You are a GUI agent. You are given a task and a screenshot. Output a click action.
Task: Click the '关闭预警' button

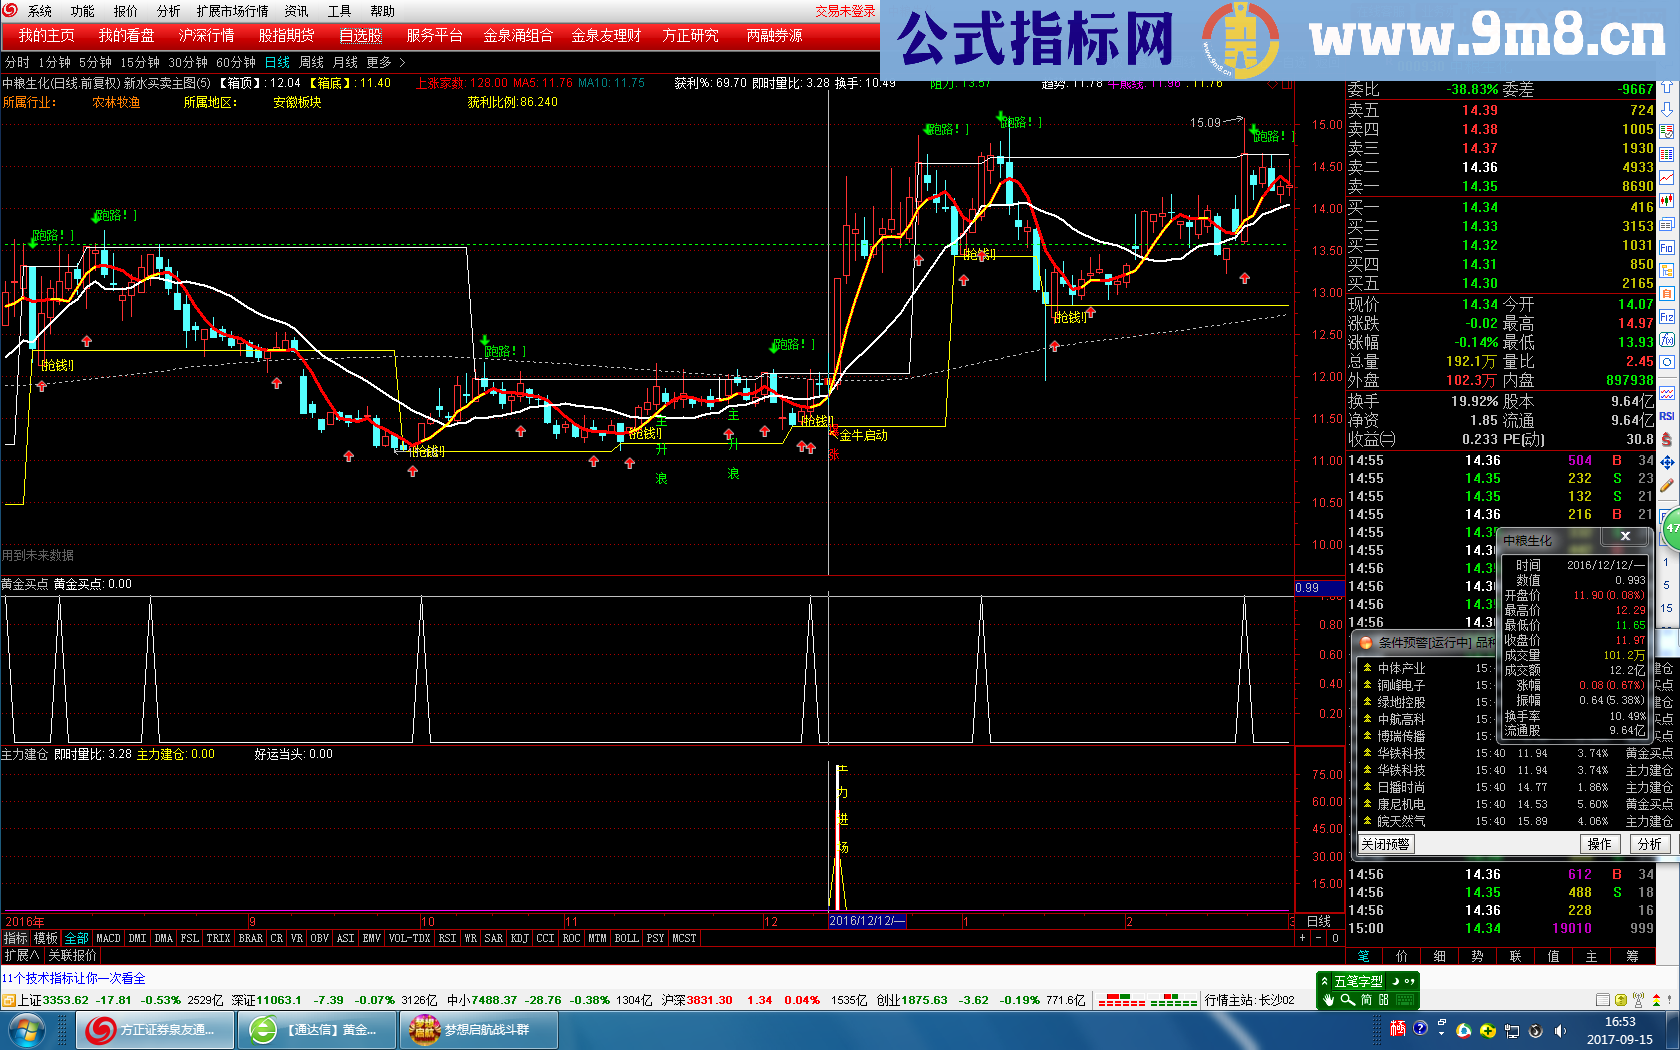1385,844
